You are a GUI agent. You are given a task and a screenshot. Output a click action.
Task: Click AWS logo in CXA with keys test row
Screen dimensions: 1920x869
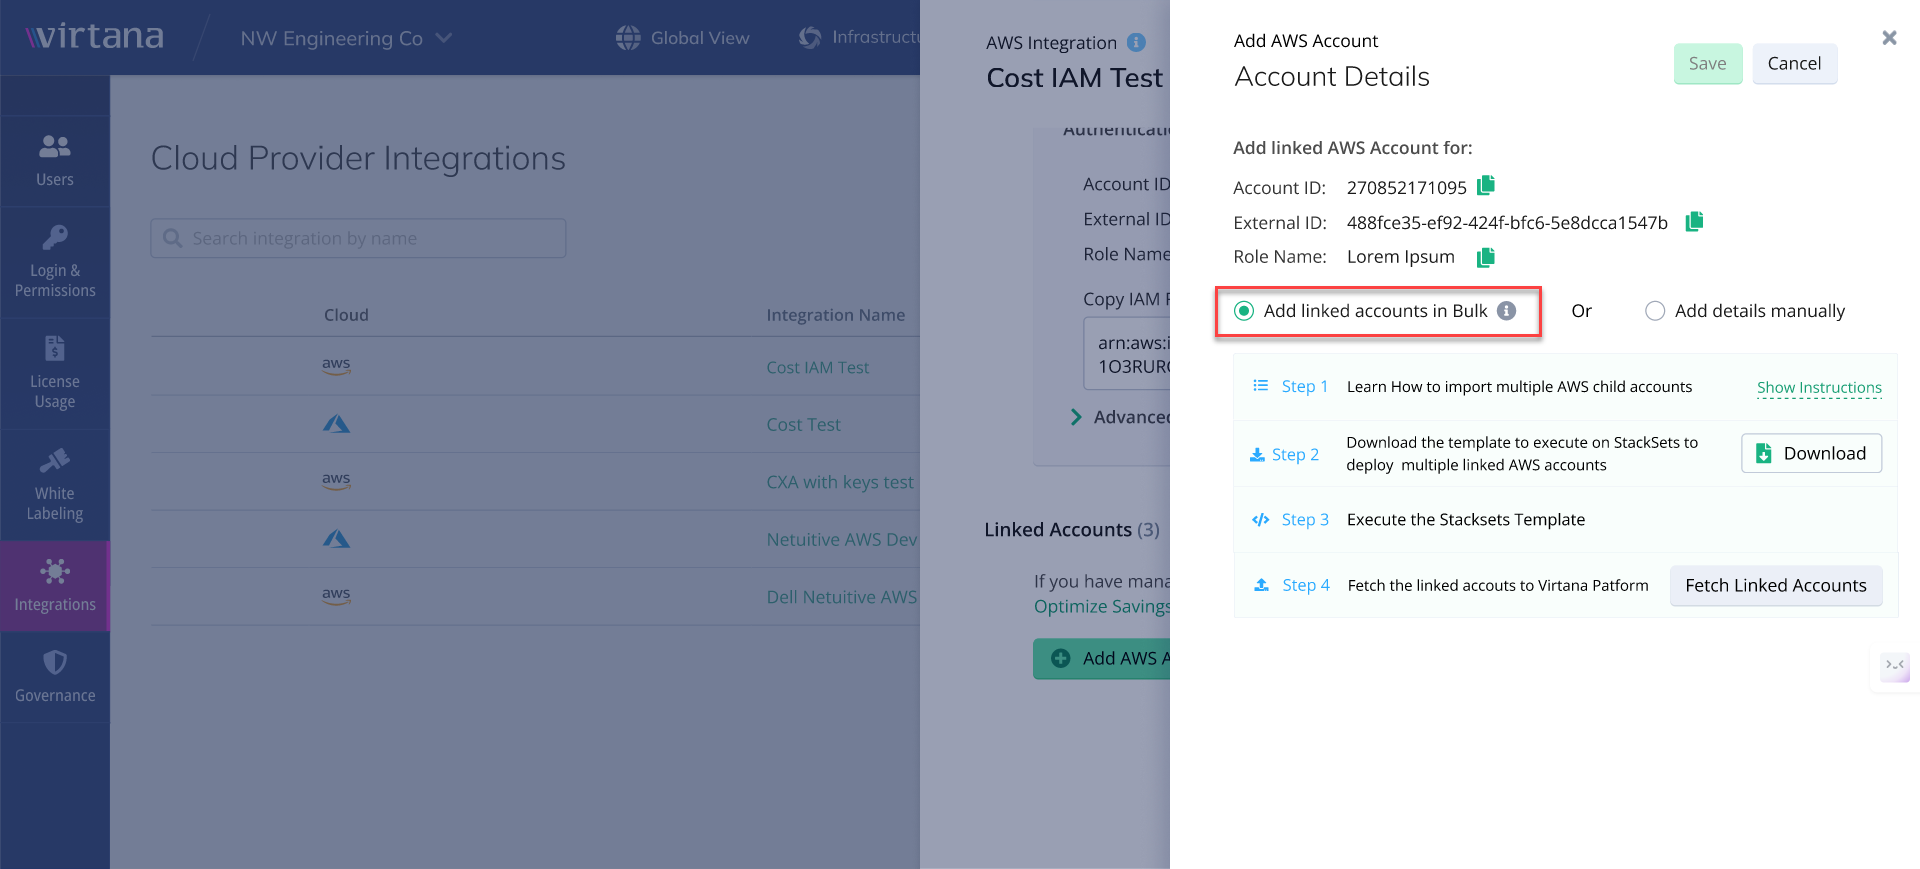point(336,481)
